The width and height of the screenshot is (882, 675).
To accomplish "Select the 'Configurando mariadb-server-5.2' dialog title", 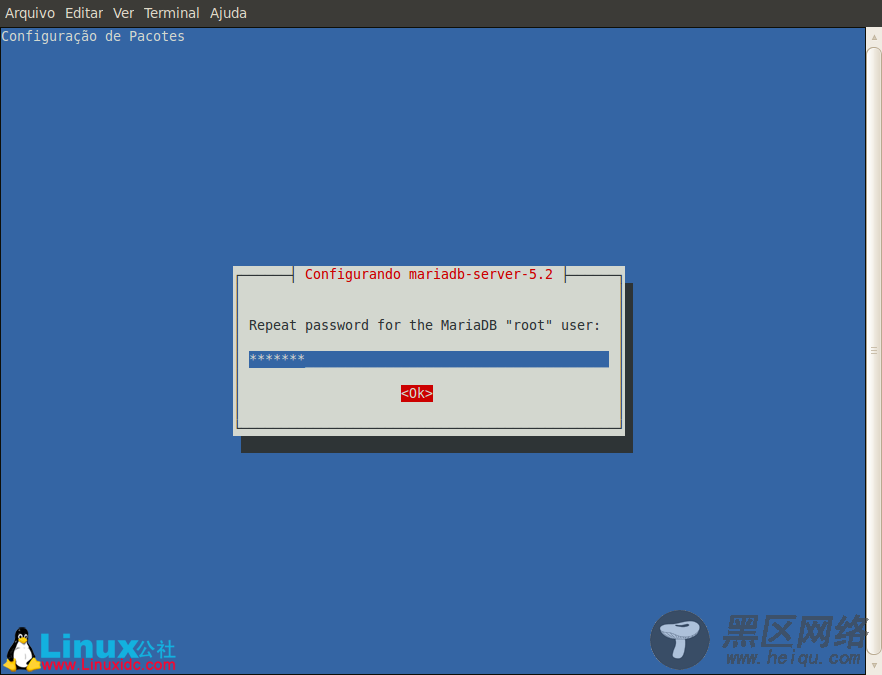I will point(429,274).
